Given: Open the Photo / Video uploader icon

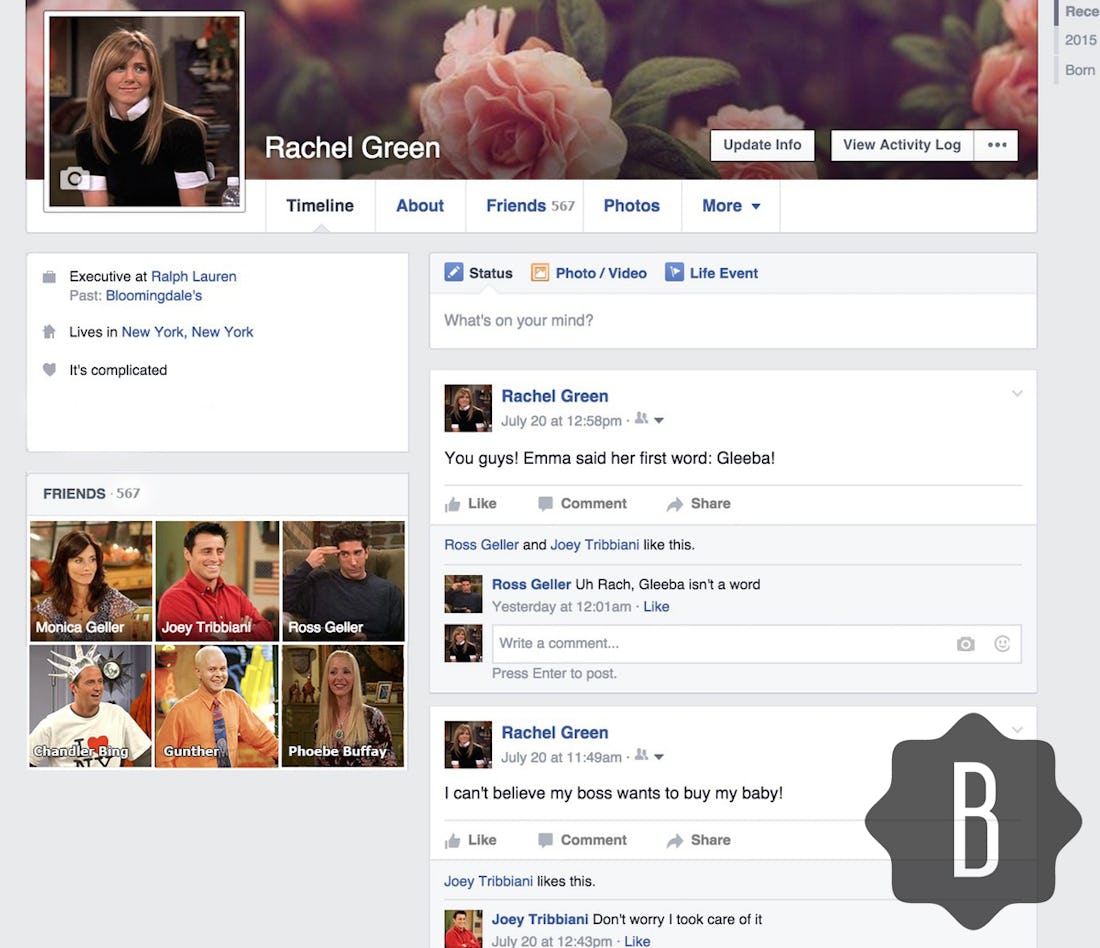Looking at the screenshot, I should point(540,272).
